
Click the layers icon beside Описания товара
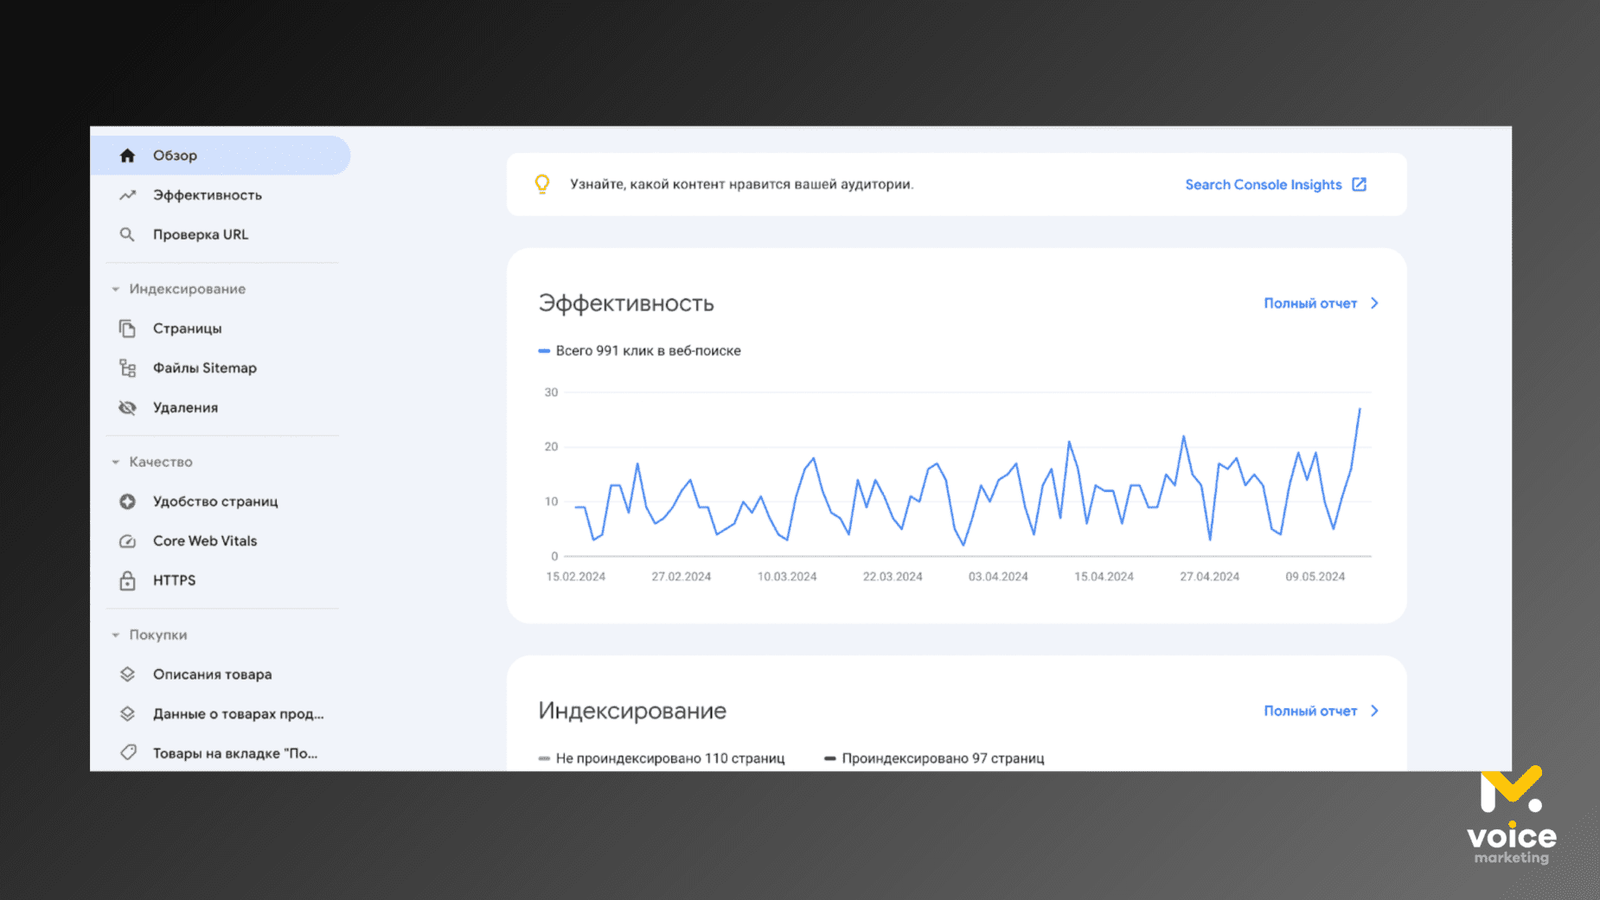127,674
